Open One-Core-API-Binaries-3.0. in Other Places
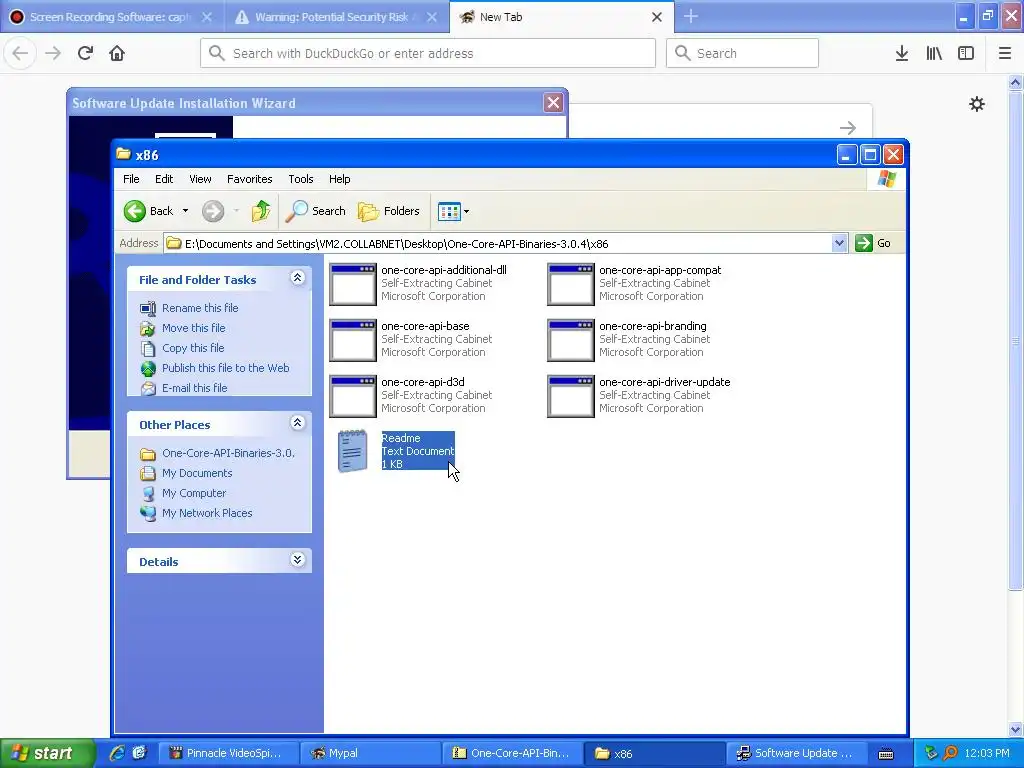This screenshot has height=768, width=1024. [228, 453]
